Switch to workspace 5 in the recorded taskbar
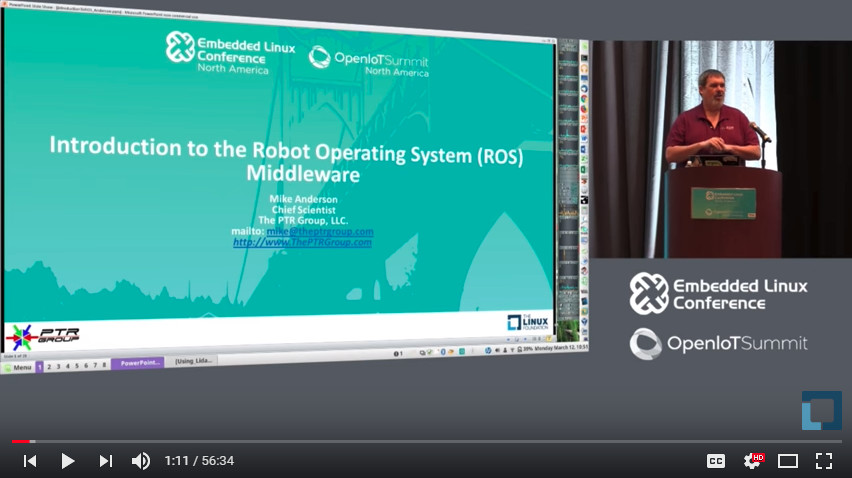The height and width of the screenshot is (478, 852). click(x=77, y=366)
